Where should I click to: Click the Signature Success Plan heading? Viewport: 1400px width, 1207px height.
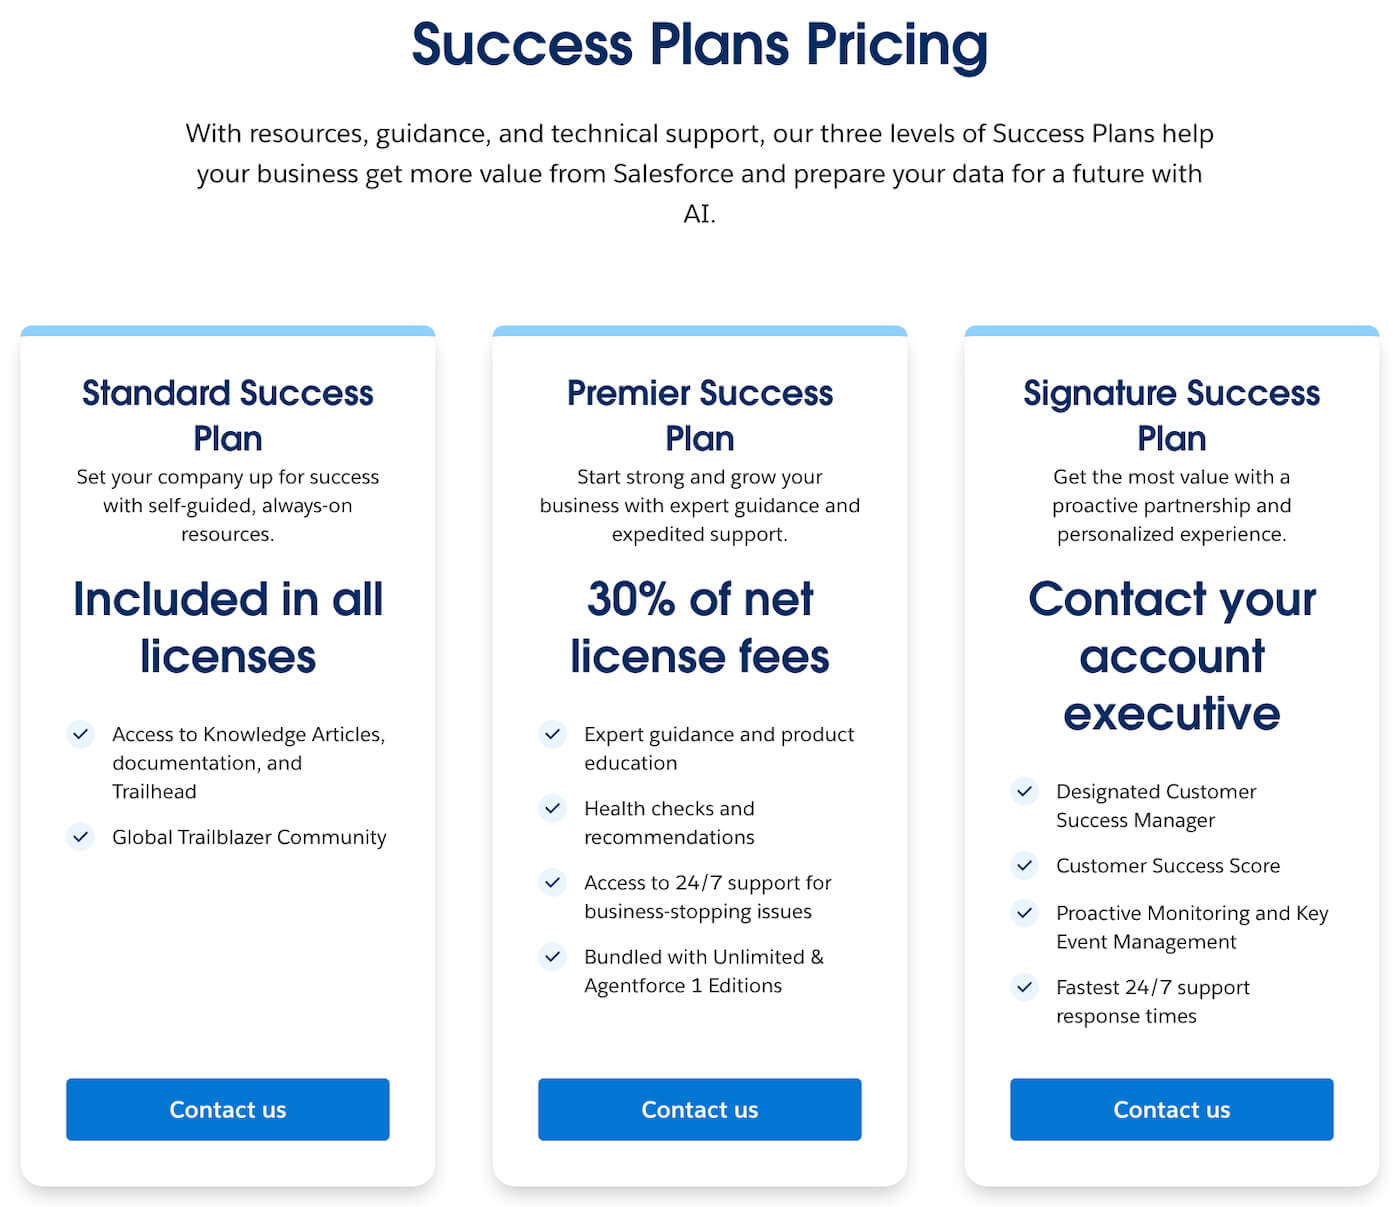[1172, 415]
